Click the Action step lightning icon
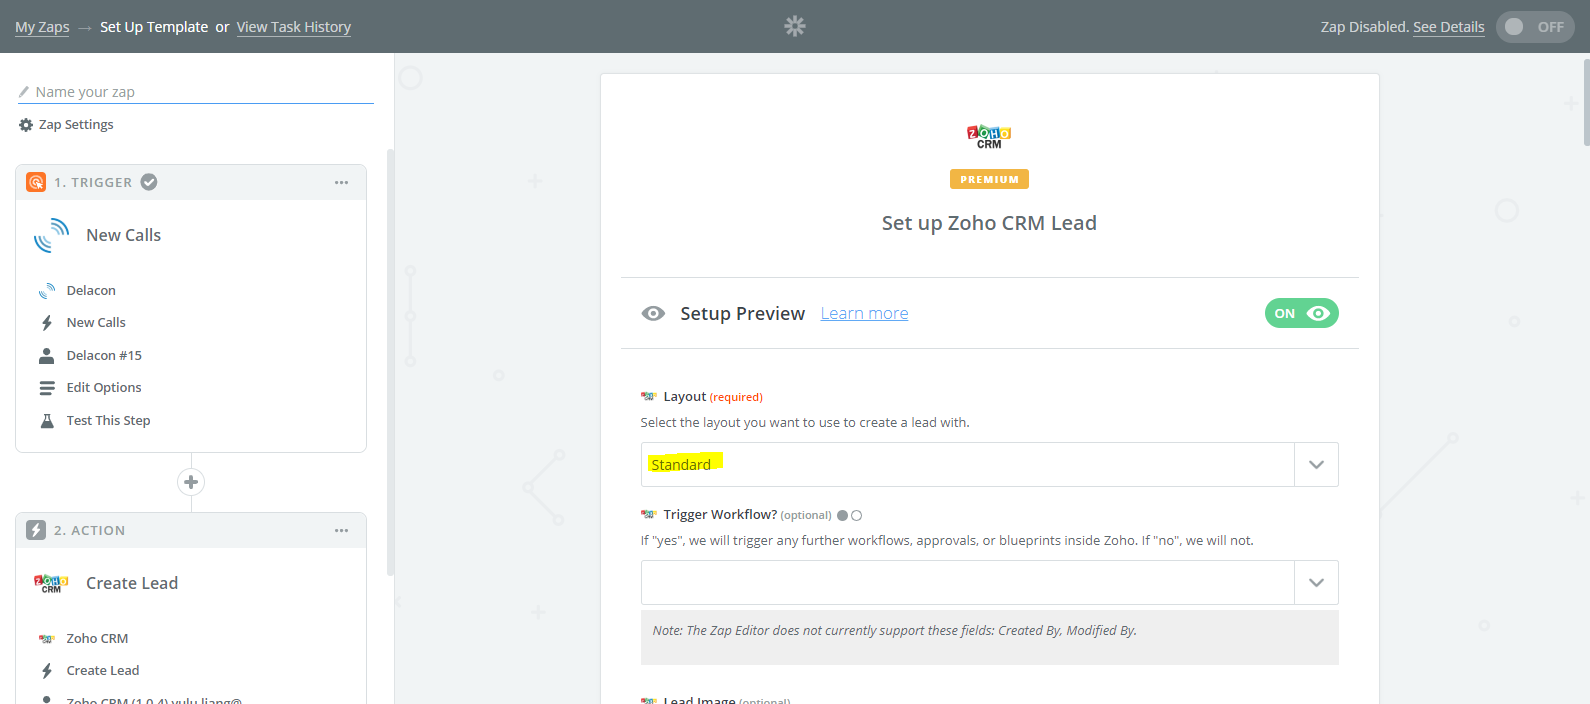The height and width of the screenshot is (704, 1590). pyautogui.click(x=36, y=530)
